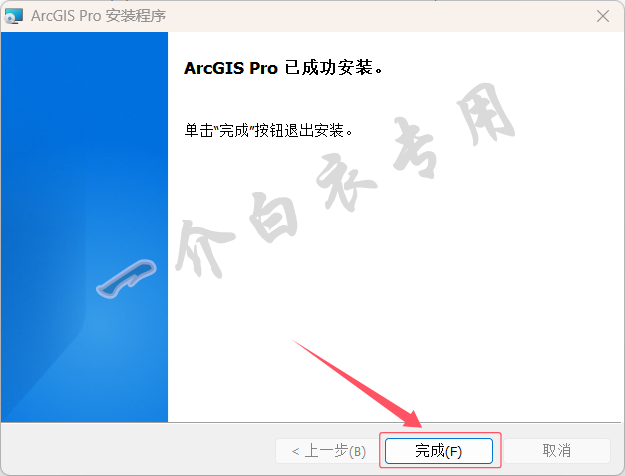Image resolution: width=625 pixels, height=476 pixels.
Task: Click the bold heading ArcGIS Pro 已成功安装
Action: (x=283, y=68)
